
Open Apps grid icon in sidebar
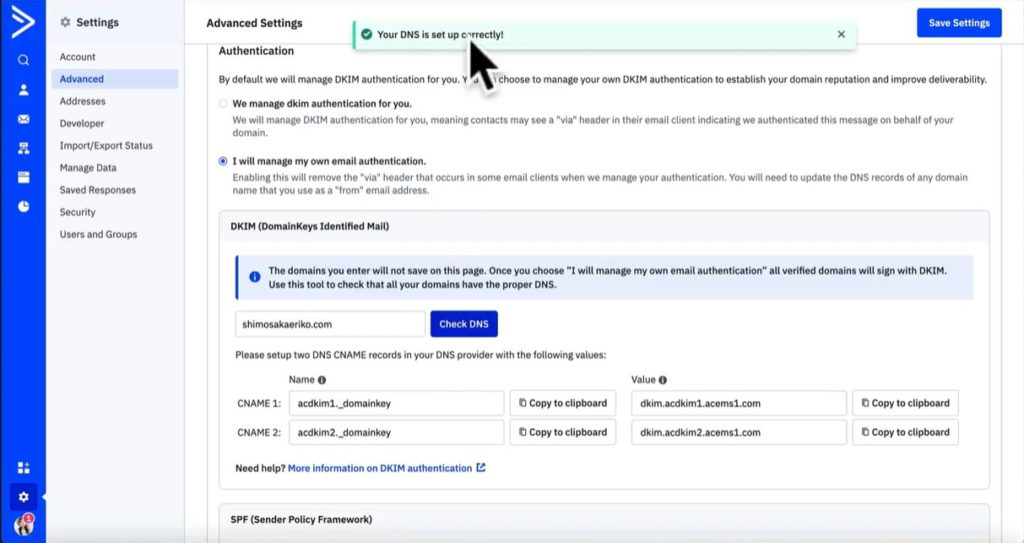(23, 467)
